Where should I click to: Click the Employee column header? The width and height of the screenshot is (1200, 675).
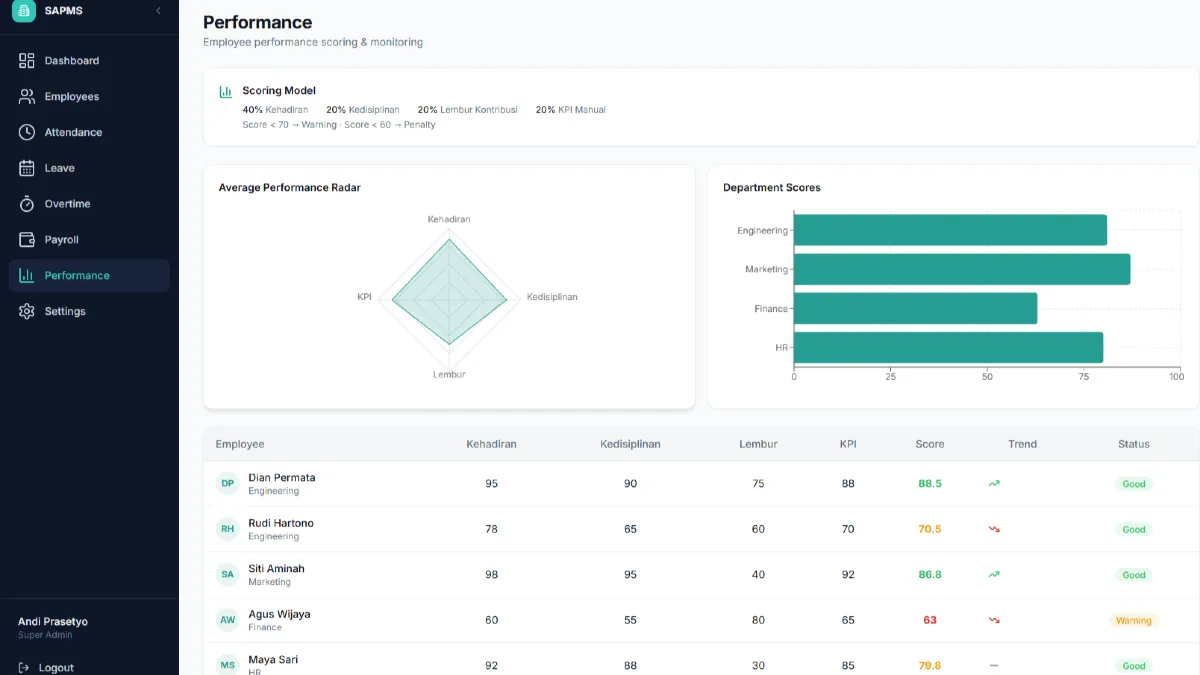coord(240,444)
